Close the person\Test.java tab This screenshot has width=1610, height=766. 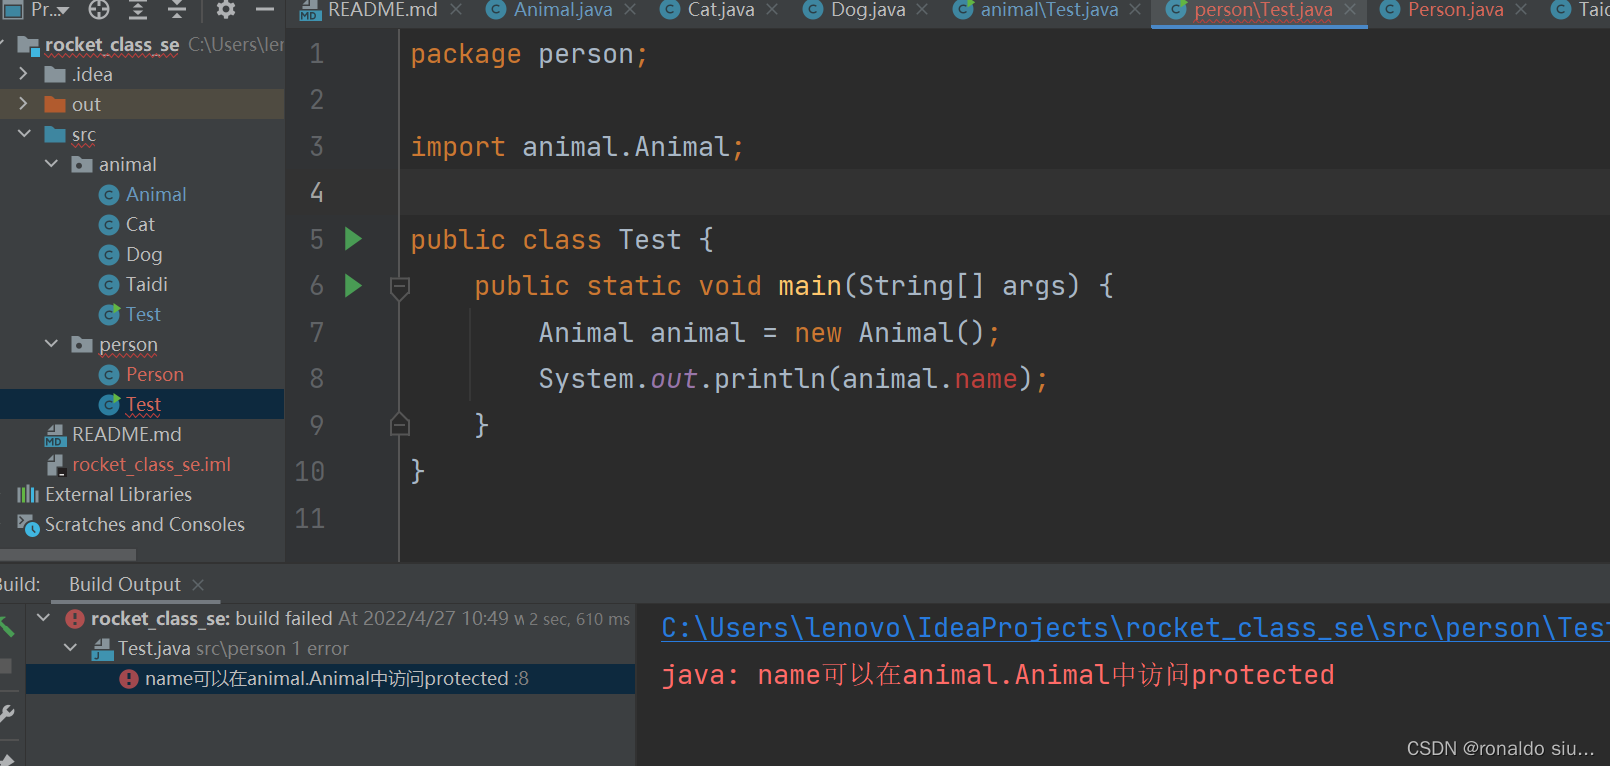click(1350, 10)
